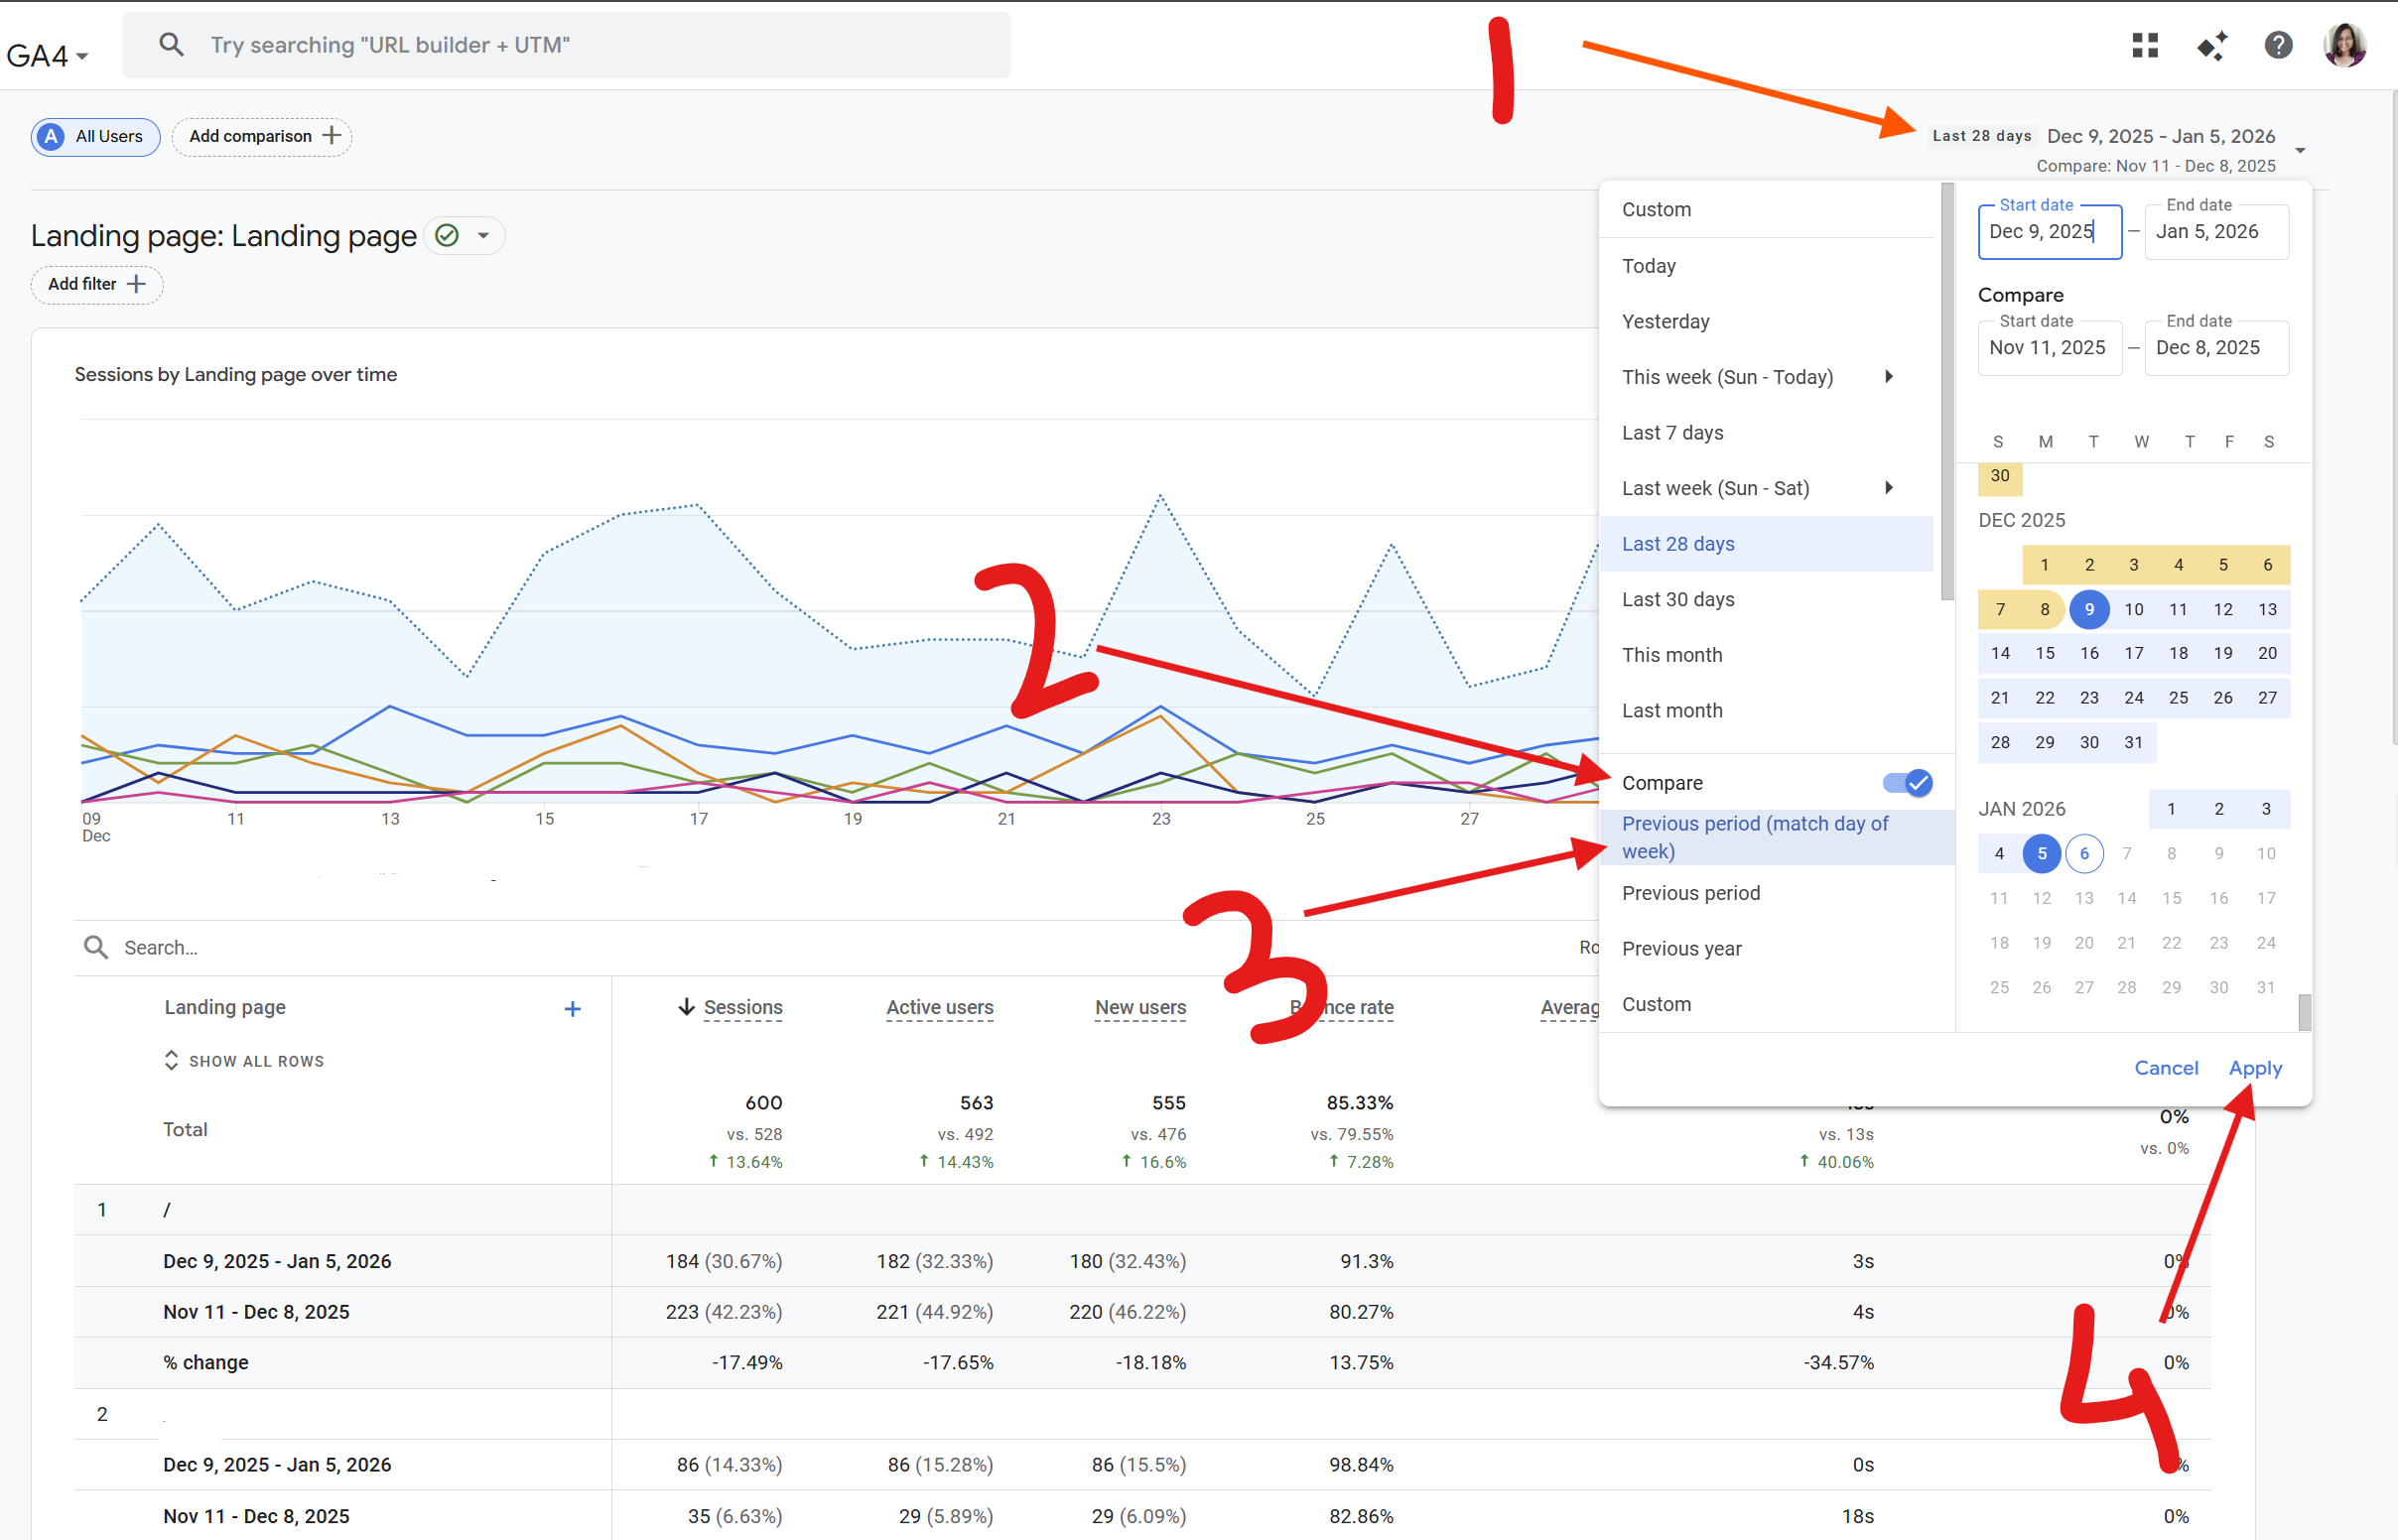This screenshot has width=2398, height=1540.
Task: Select Last month preset
Action: (x=1766, y=710)
